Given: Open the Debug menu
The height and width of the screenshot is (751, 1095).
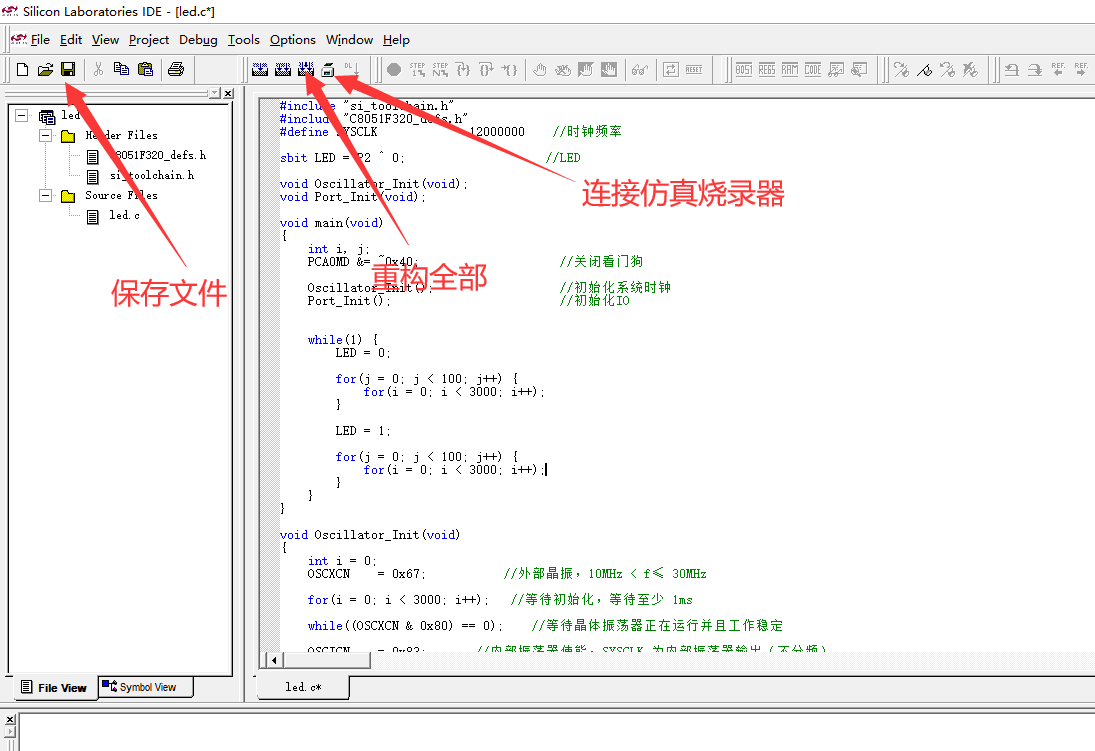Looking at the screenshot, I should pos(198,40).
